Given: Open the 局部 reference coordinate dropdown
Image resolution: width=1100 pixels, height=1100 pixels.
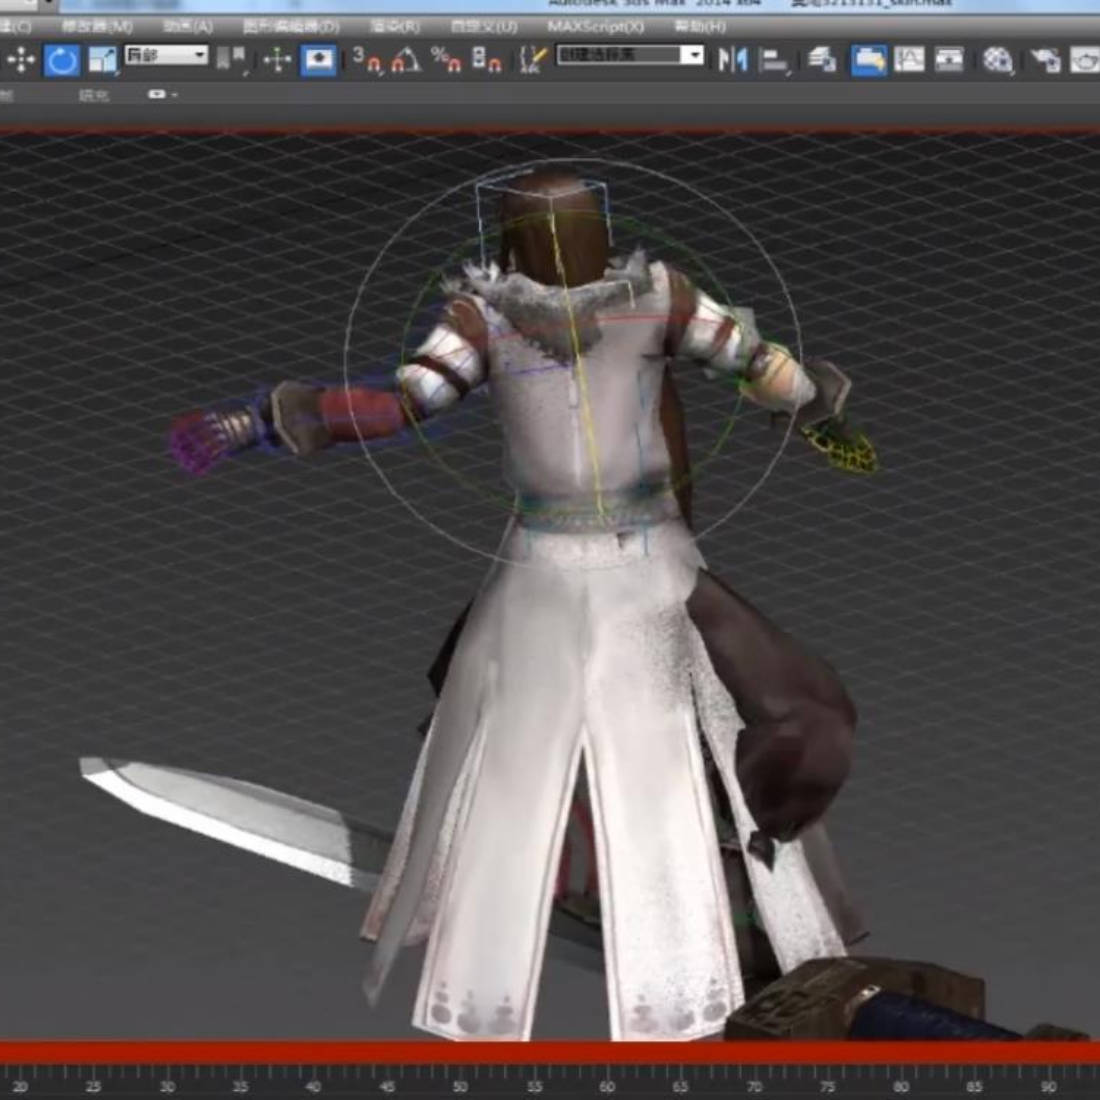Looking at the screenshot, I should pos(166,55).
